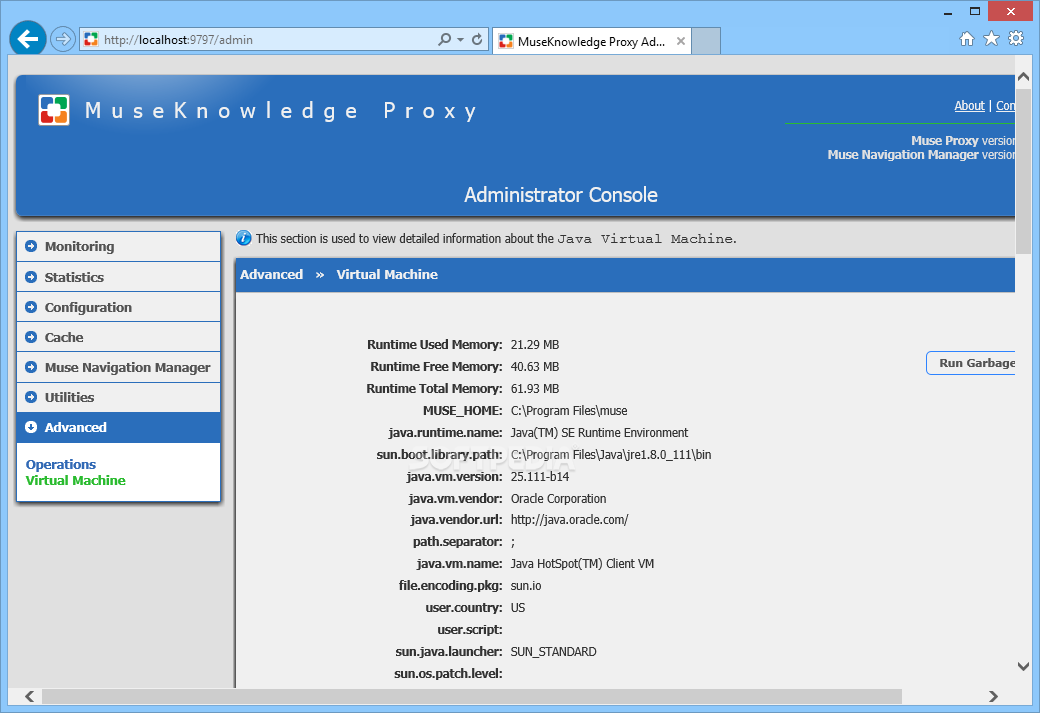Click the browser Home icon
This screenshot has width=1040, height=713.
(967, 39)
